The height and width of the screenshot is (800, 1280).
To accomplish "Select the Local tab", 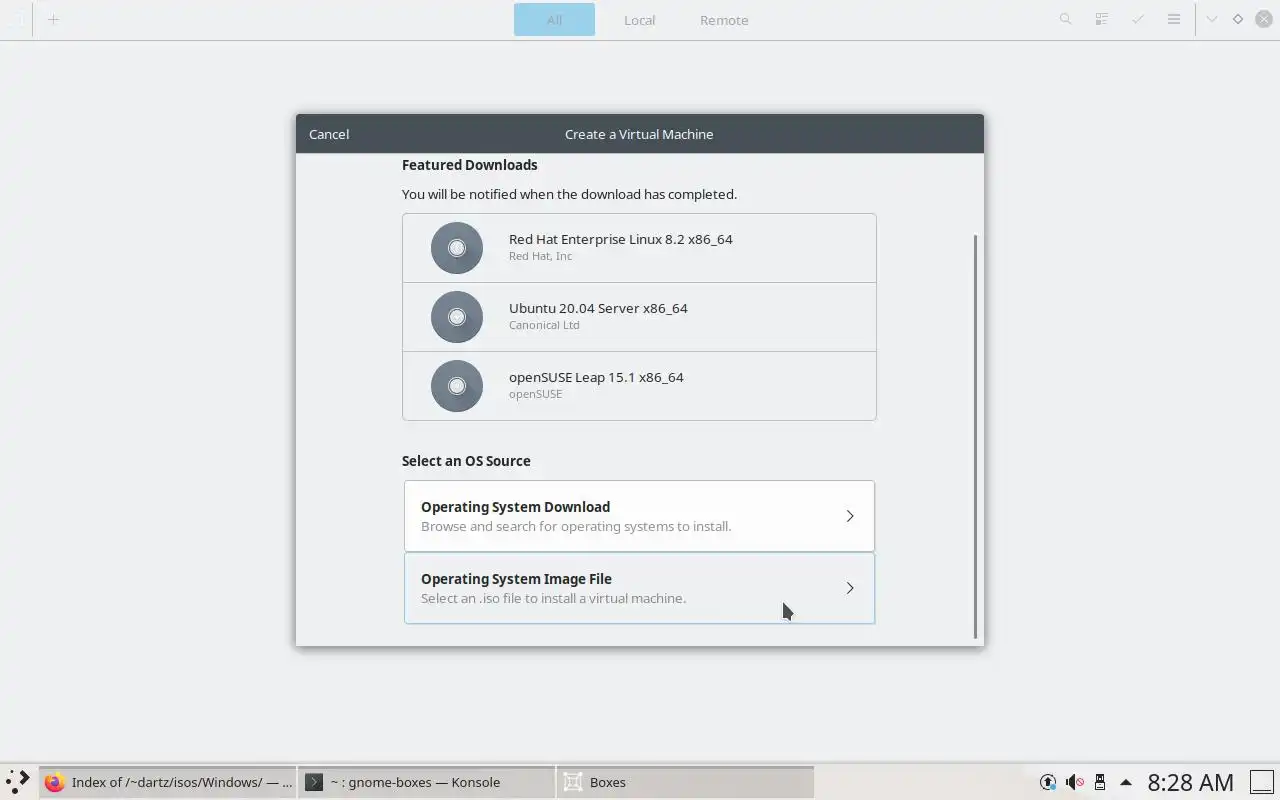I will click(x=639, y=19).
